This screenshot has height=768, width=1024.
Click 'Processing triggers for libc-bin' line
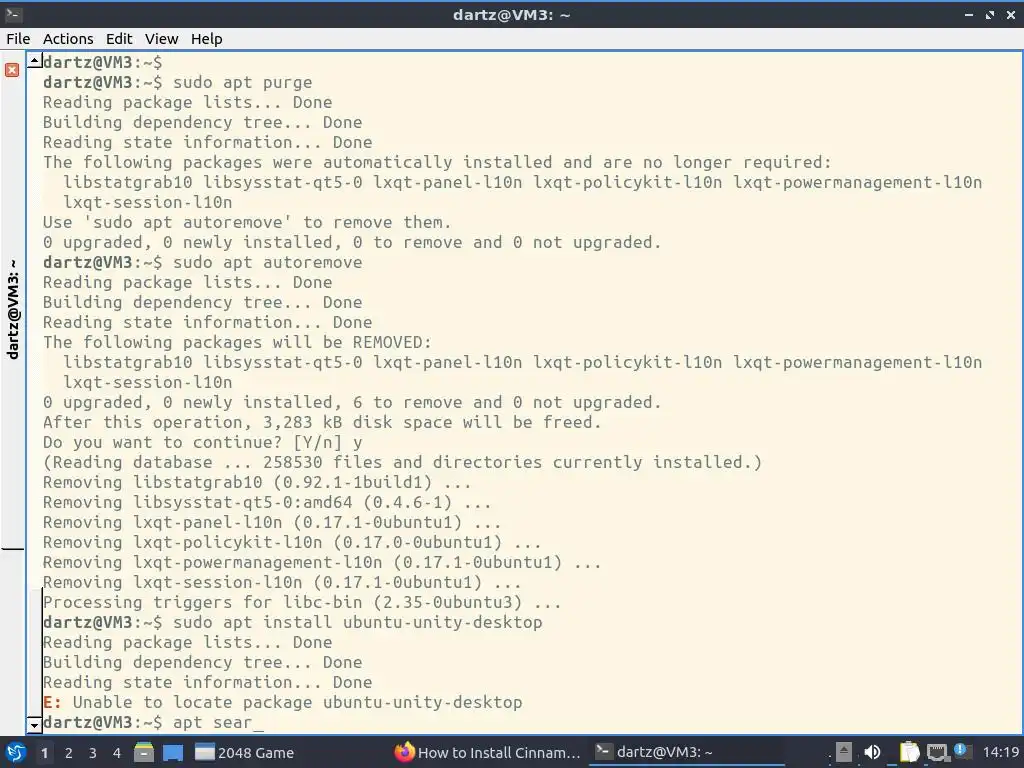[302, 602]
